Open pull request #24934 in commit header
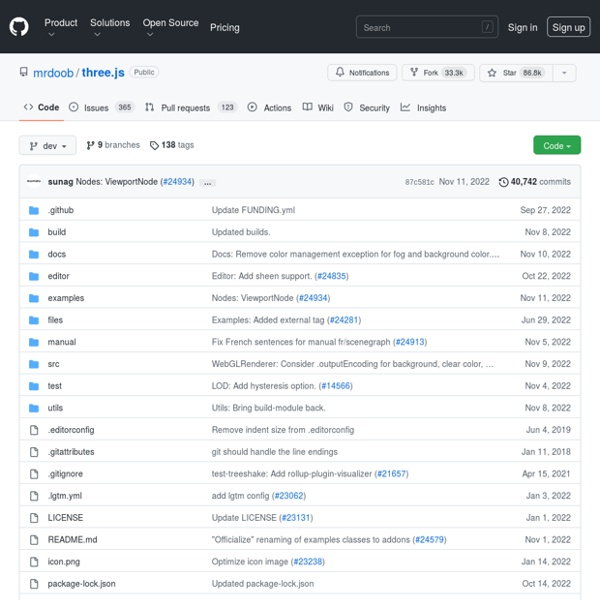The width and height of the screenshot is (600, 600). 177,182
